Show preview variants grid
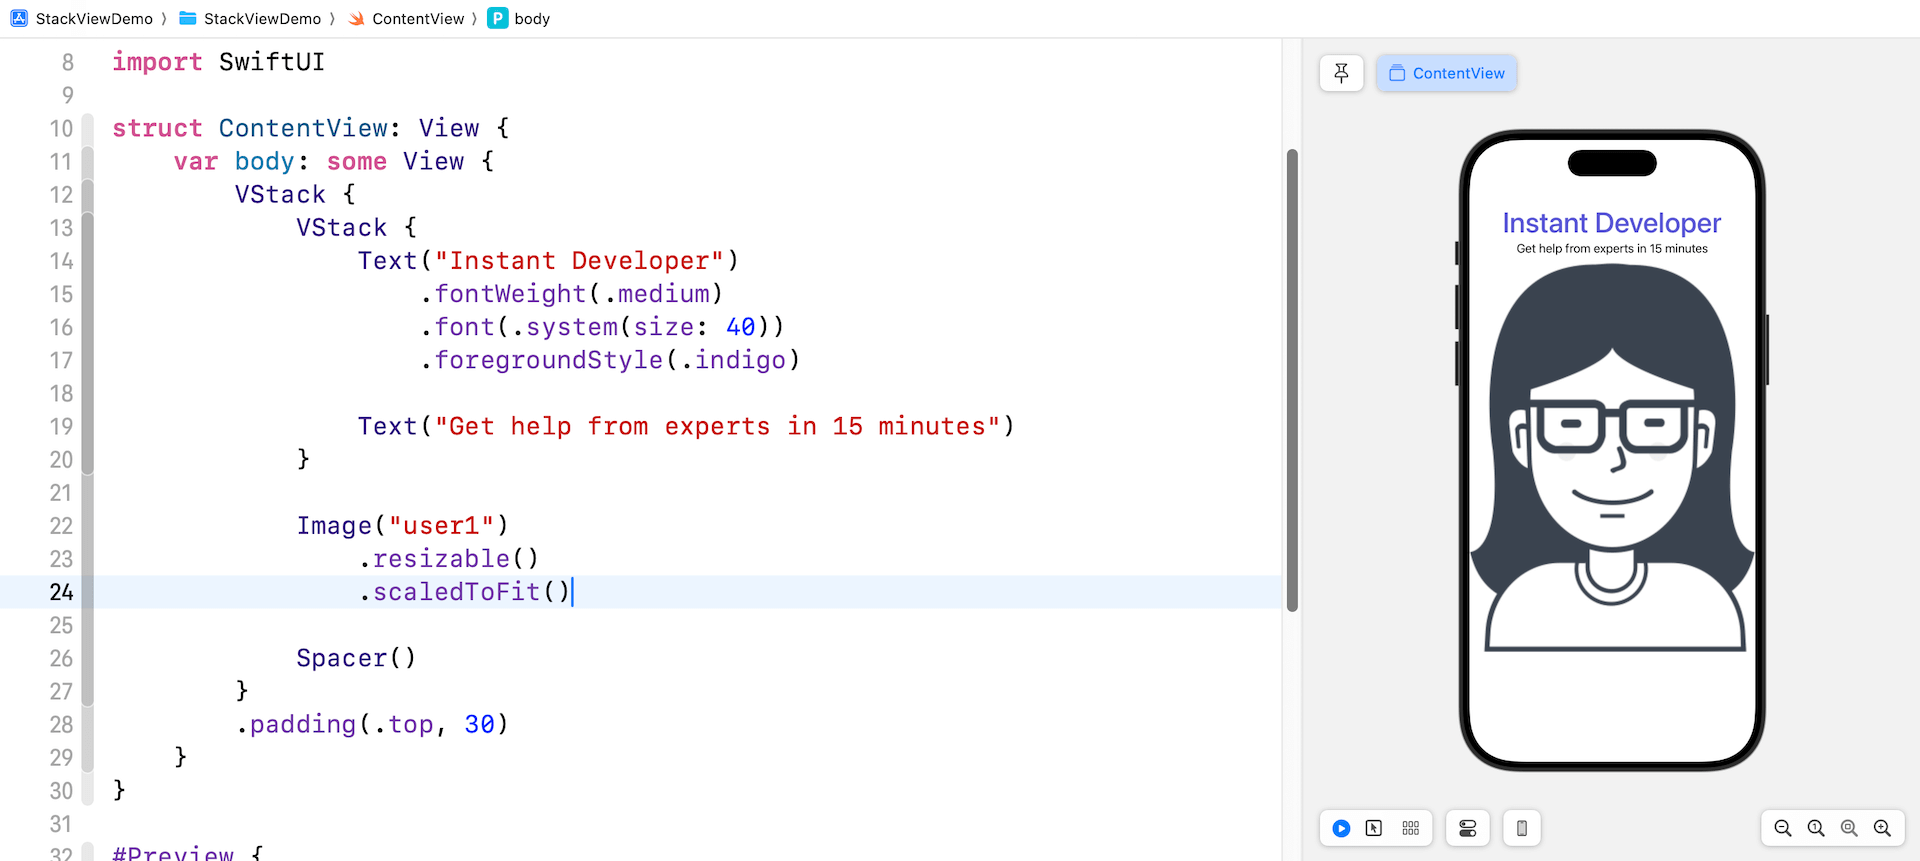The height and width of the screenshot is (861, 1920). tap(1410, 828)
